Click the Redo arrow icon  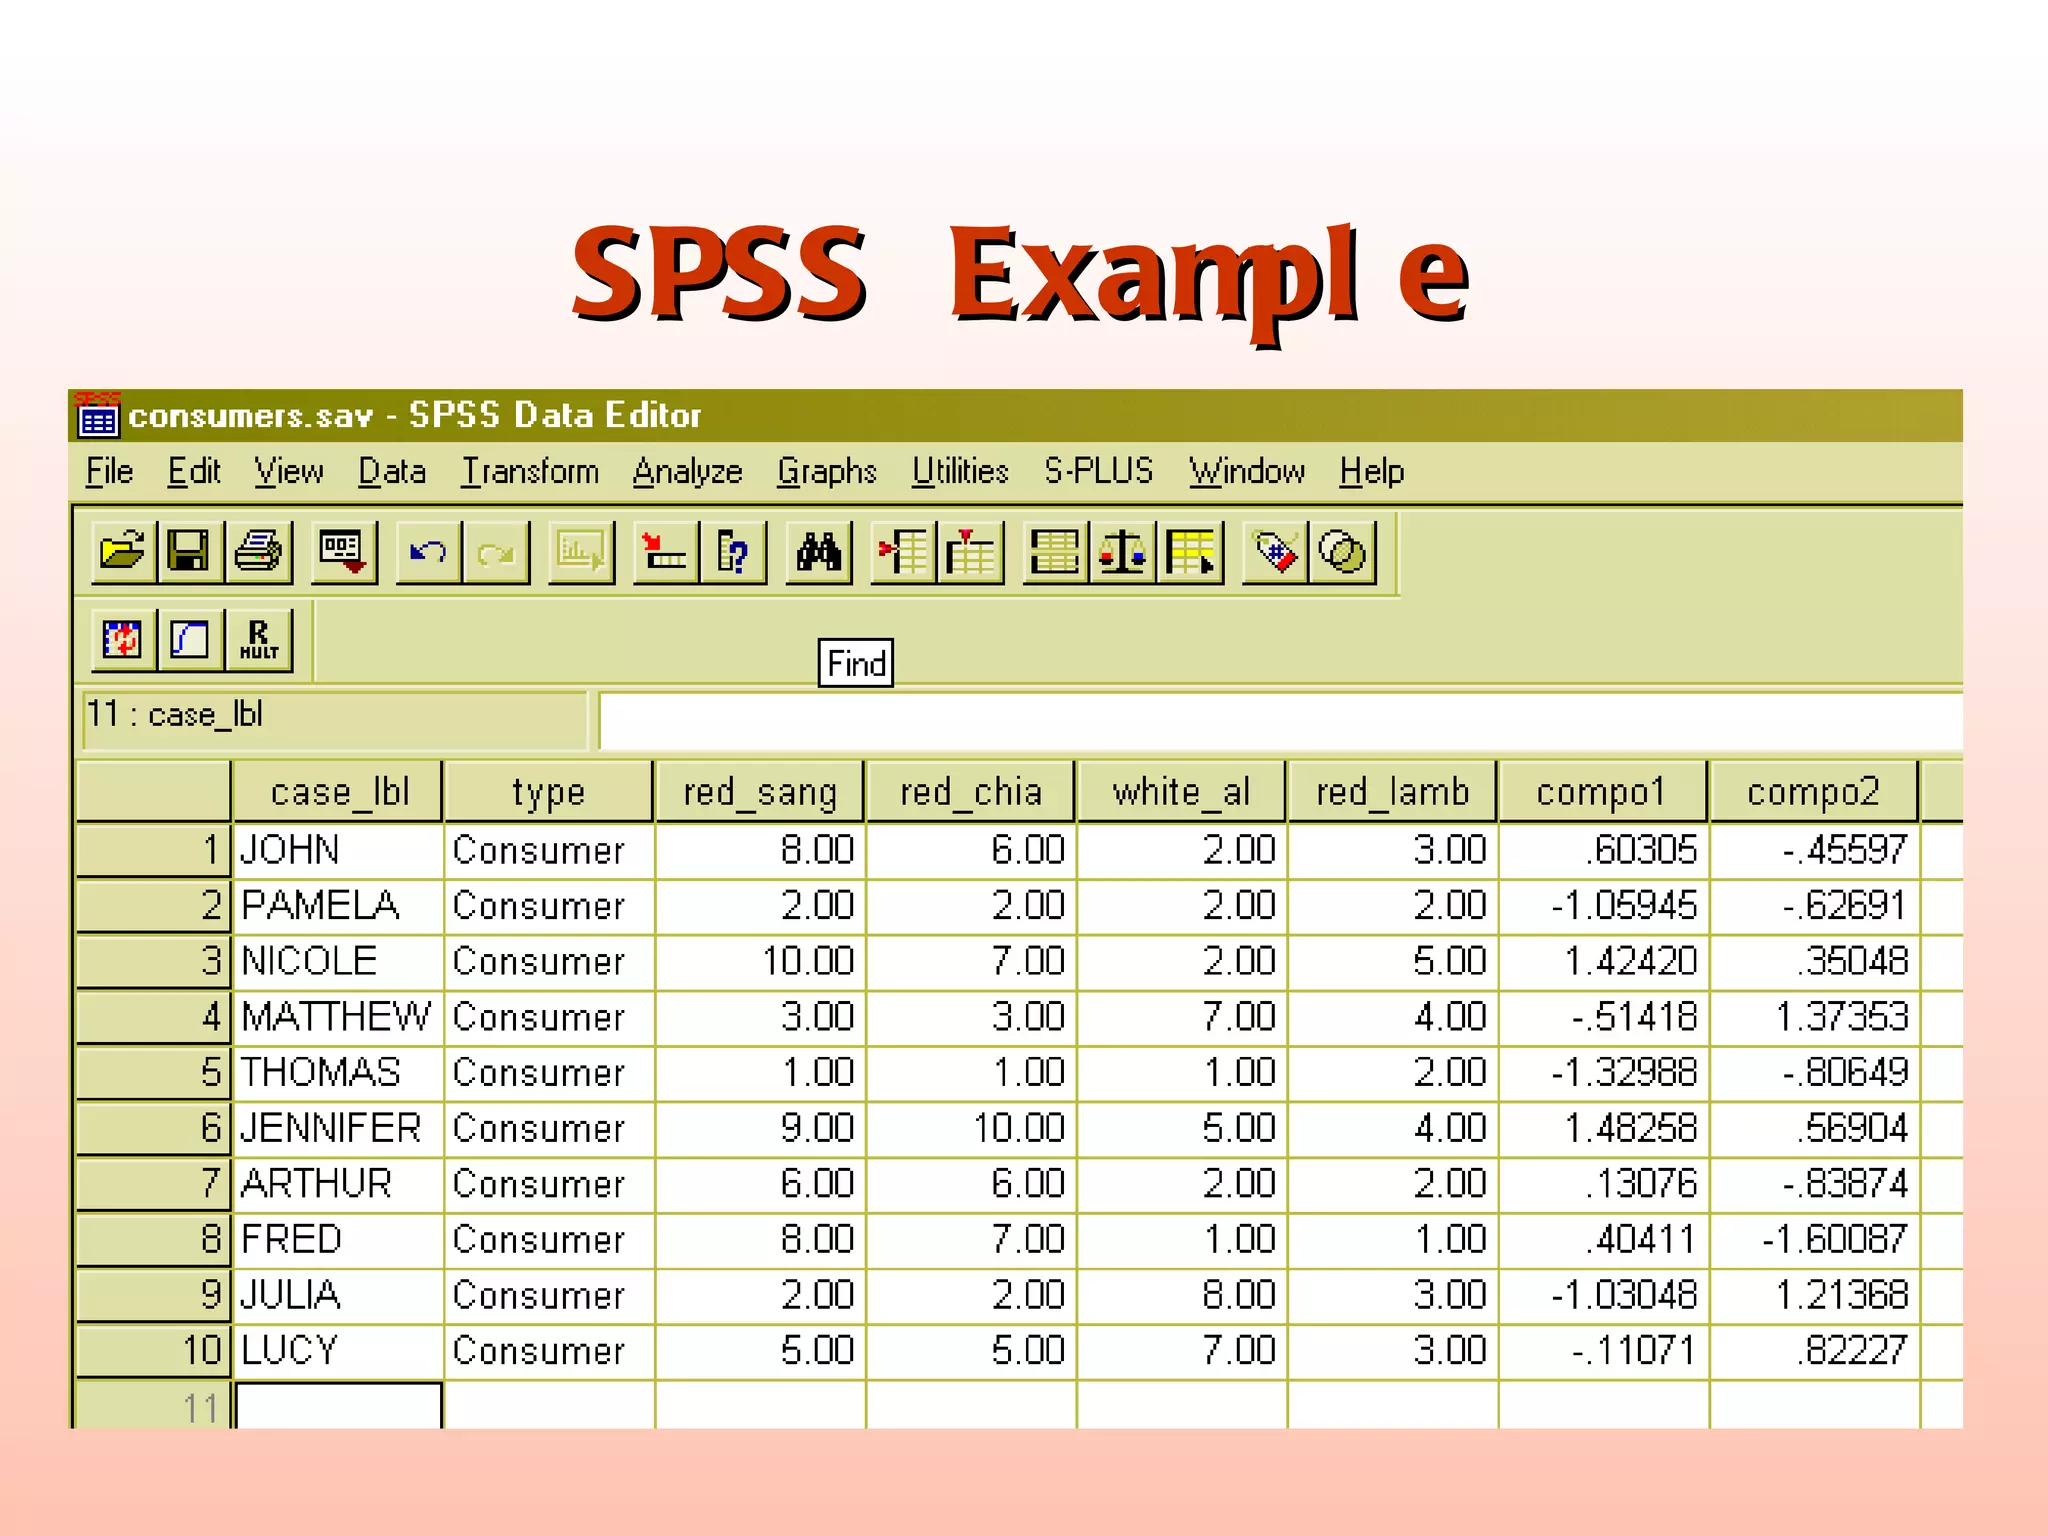click(x=496, y=552)
